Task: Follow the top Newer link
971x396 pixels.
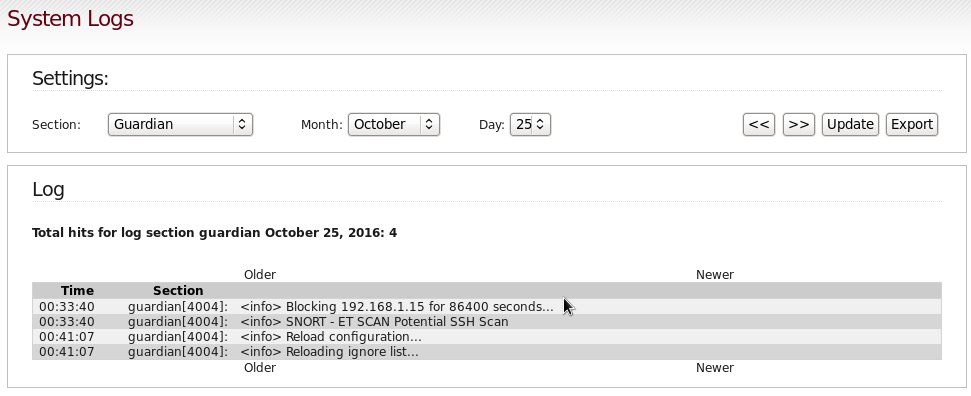Action: coord(715,275)
